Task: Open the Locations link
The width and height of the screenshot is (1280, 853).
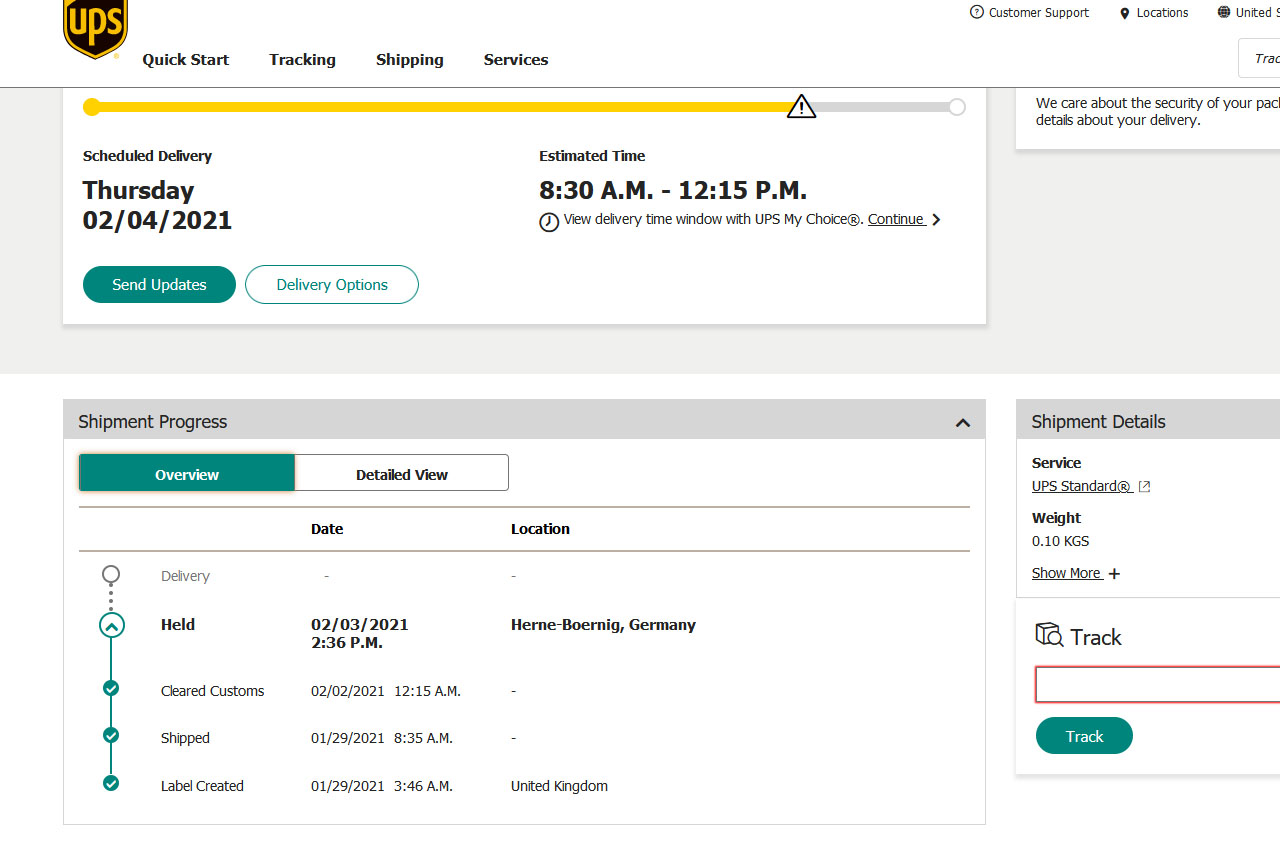Action: click(1162, 13)
